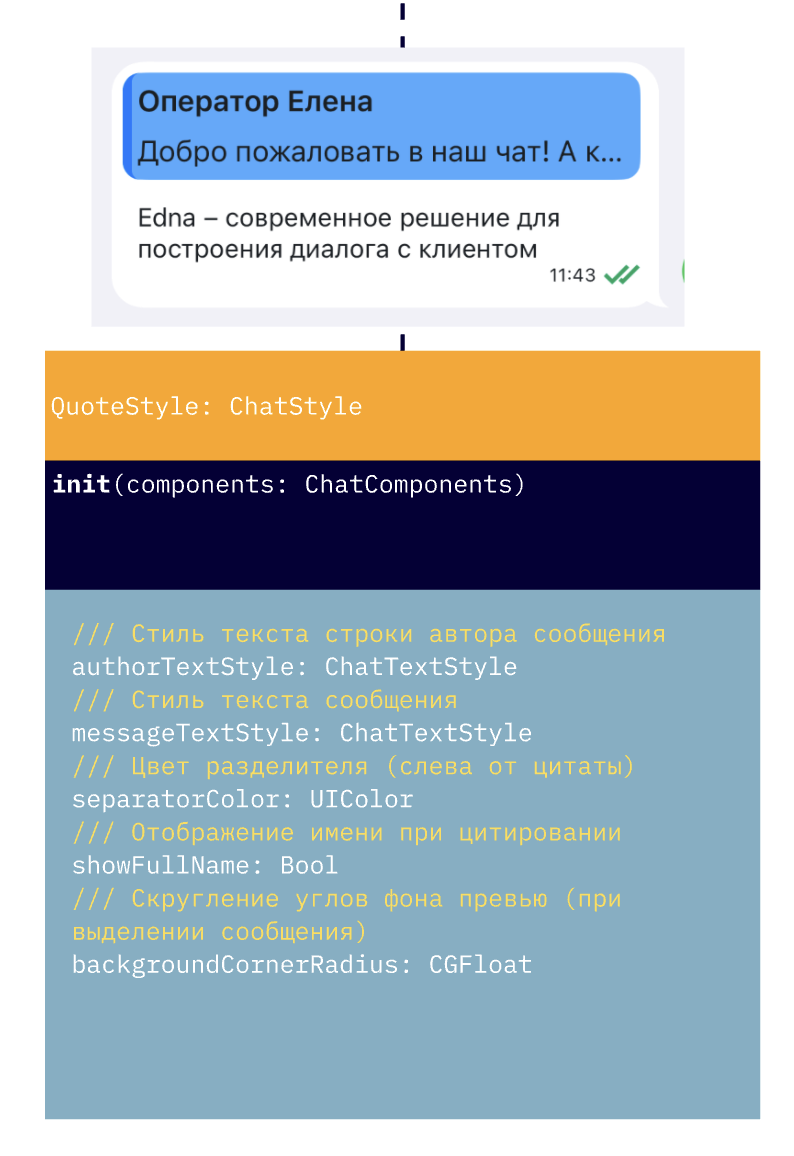
Task: Click comment Скругление углов фона превью
Action: 346,915
